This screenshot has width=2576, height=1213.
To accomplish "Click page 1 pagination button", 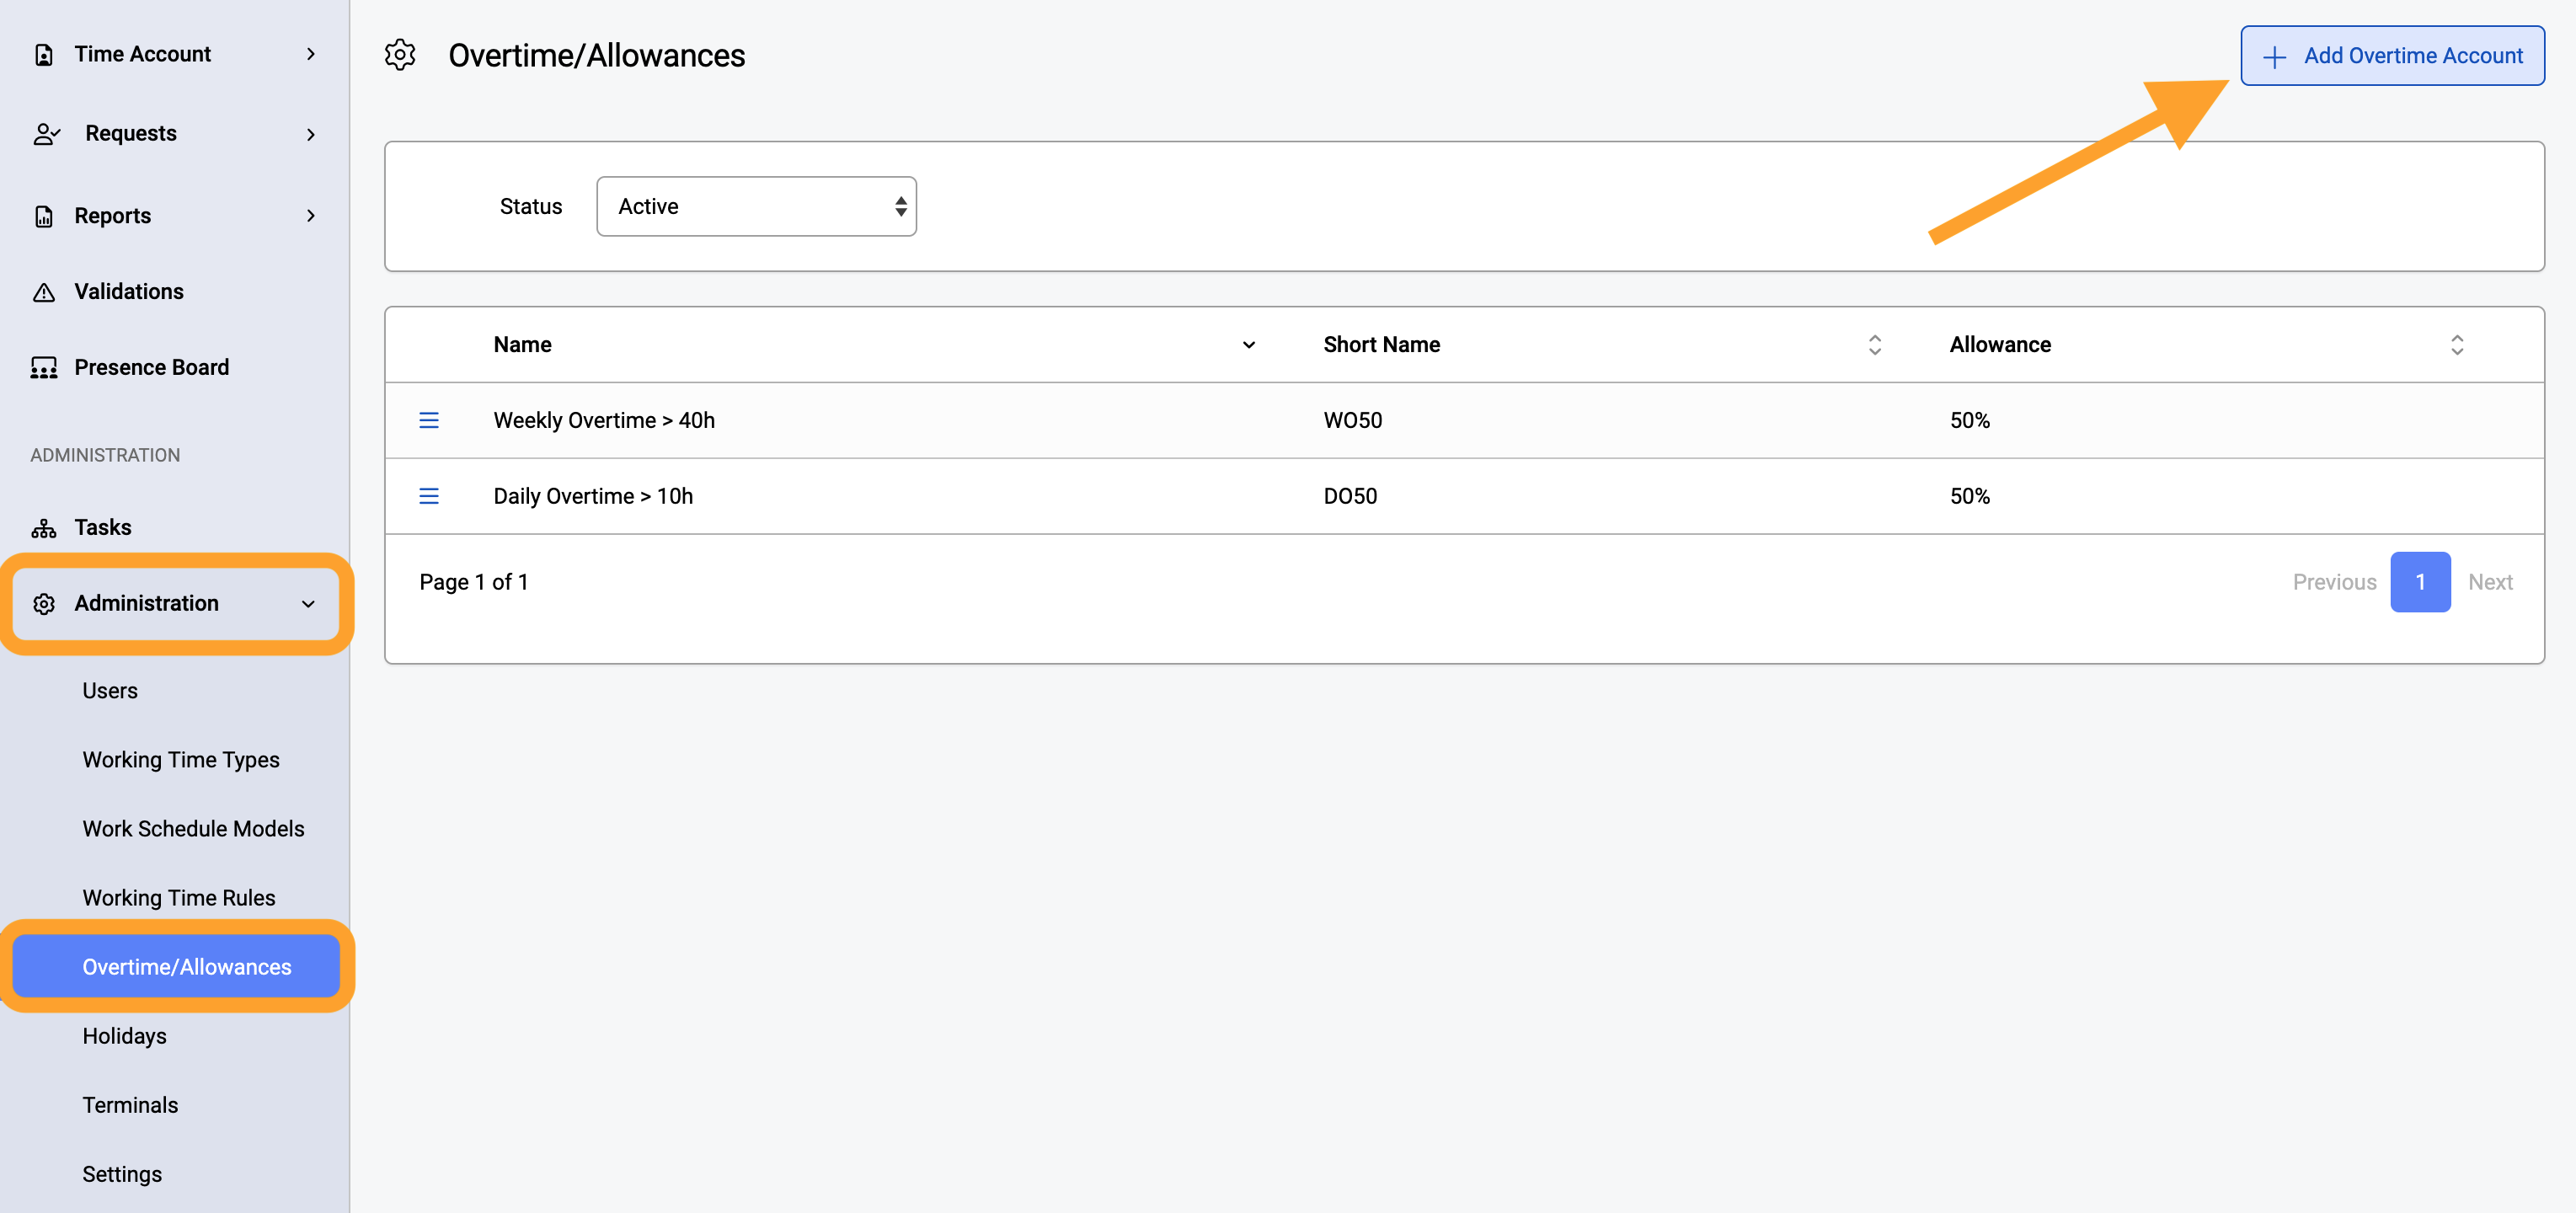I will [x=2420, y=582].
